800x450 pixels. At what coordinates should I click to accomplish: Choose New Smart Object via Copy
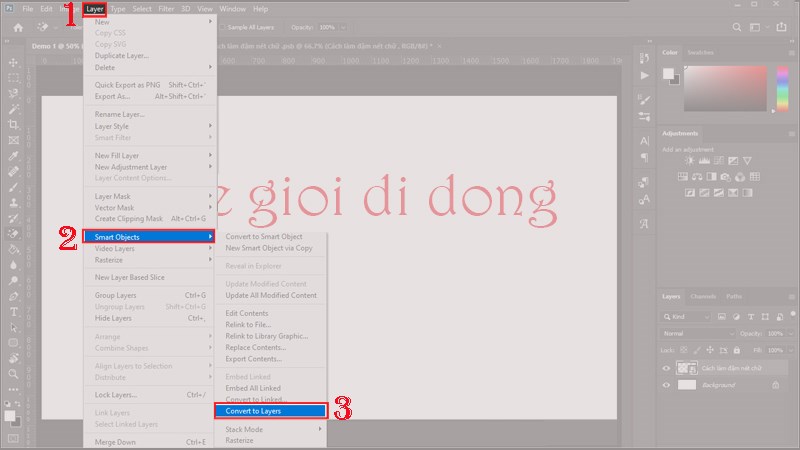click(x=271, y=248)
